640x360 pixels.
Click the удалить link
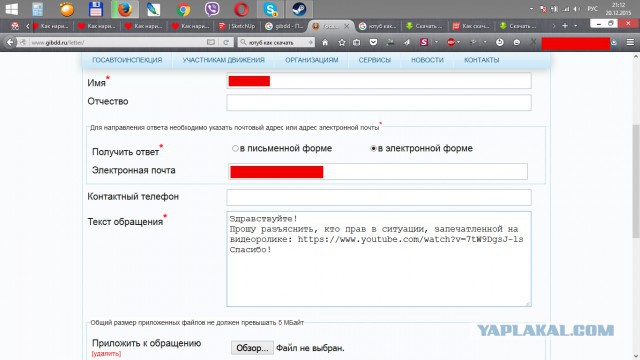[106, 353]
